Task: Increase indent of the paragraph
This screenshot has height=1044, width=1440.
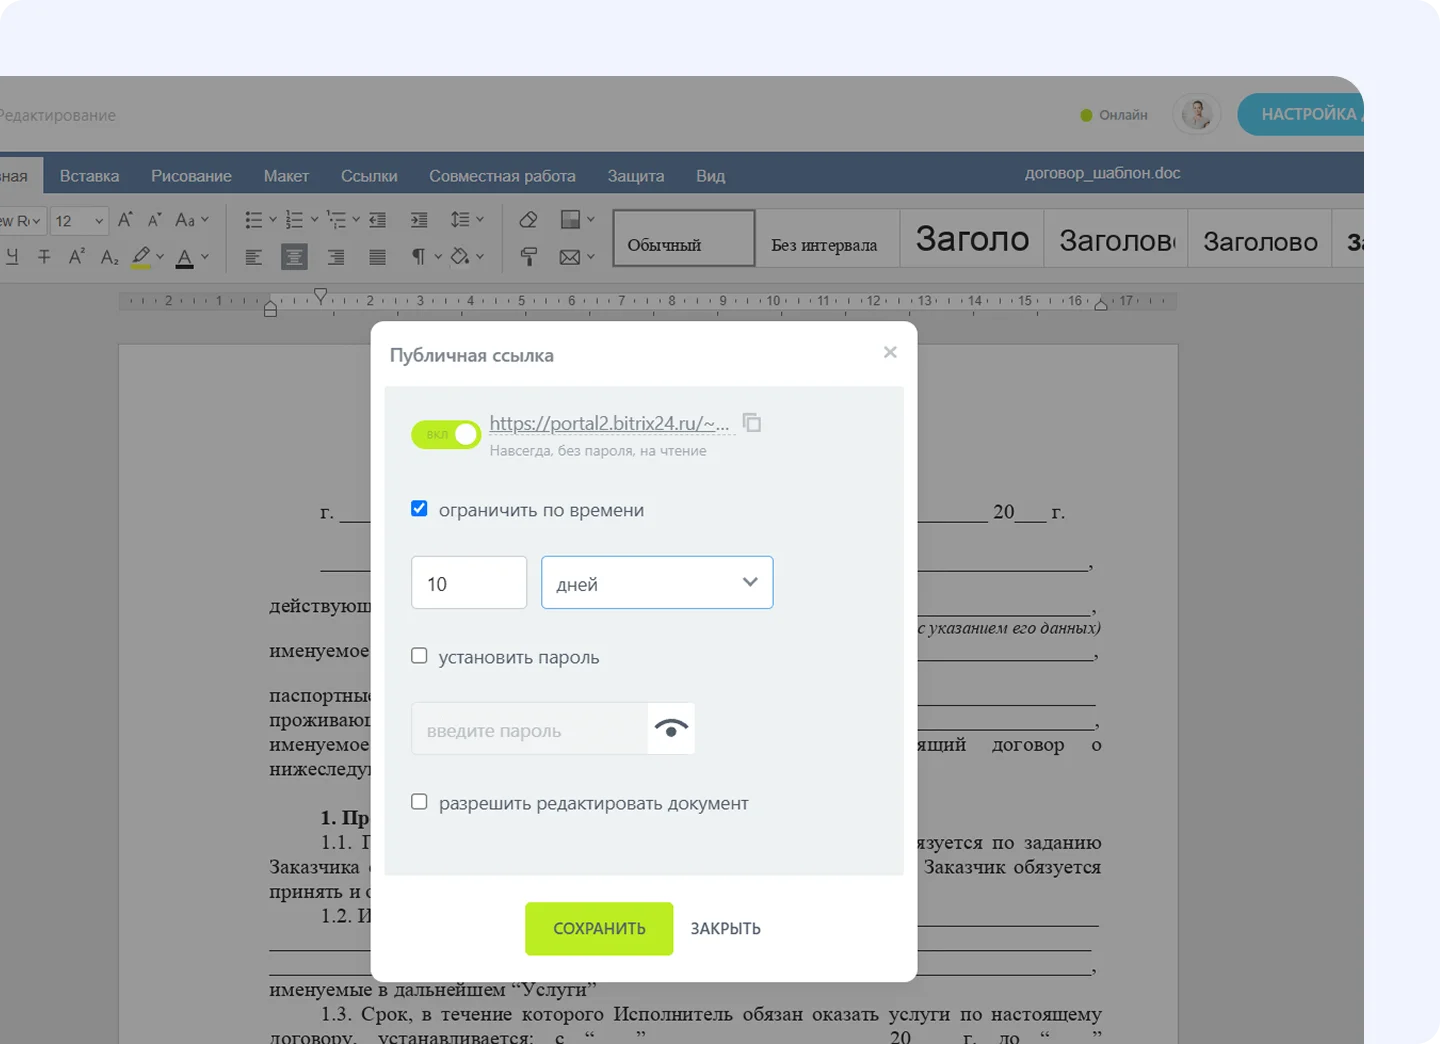Action: point(419,220)
